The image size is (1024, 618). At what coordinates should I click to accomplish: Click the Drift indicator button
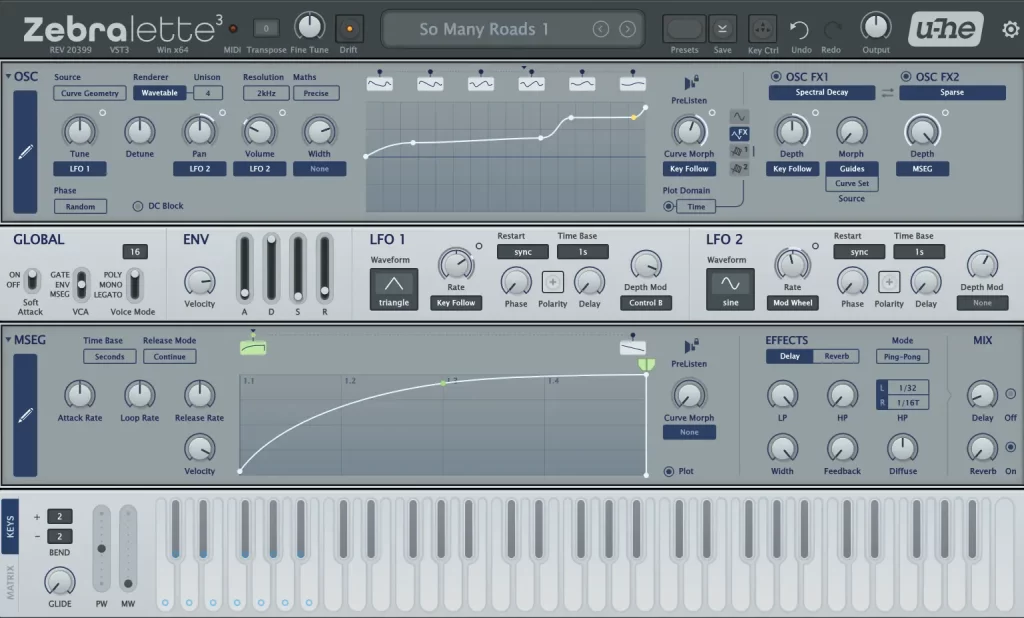pyautogui.click(x=349, y=29)
